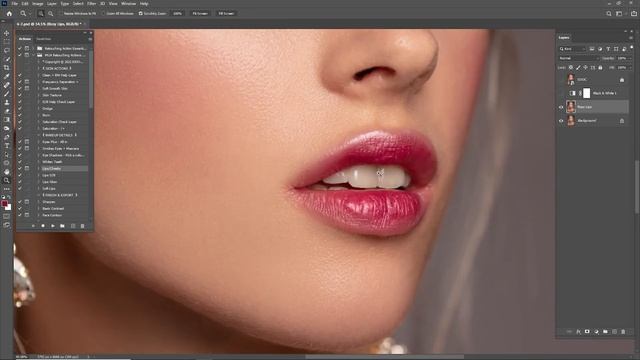Hide the Background layer
This screenshot has width=640, height=360.
coord(561,121)
